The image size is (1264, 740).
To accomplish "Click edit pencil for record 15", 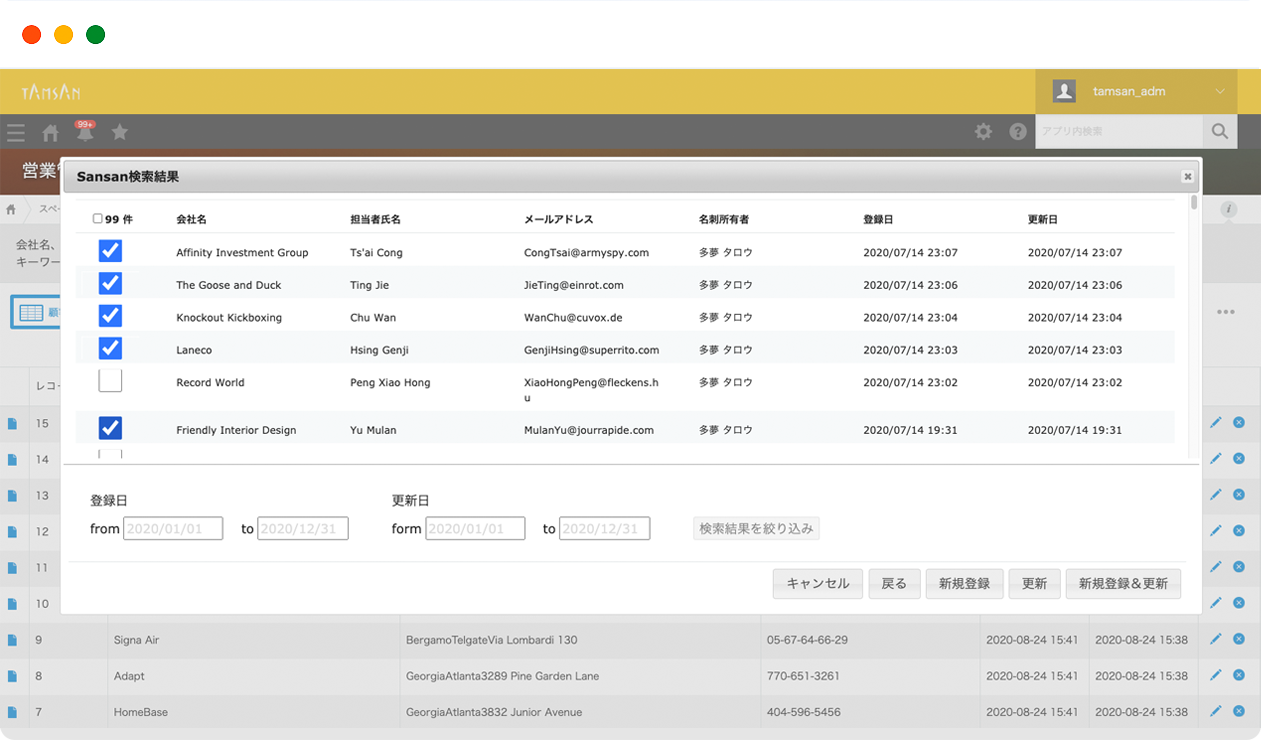I will click(1216, 423).
